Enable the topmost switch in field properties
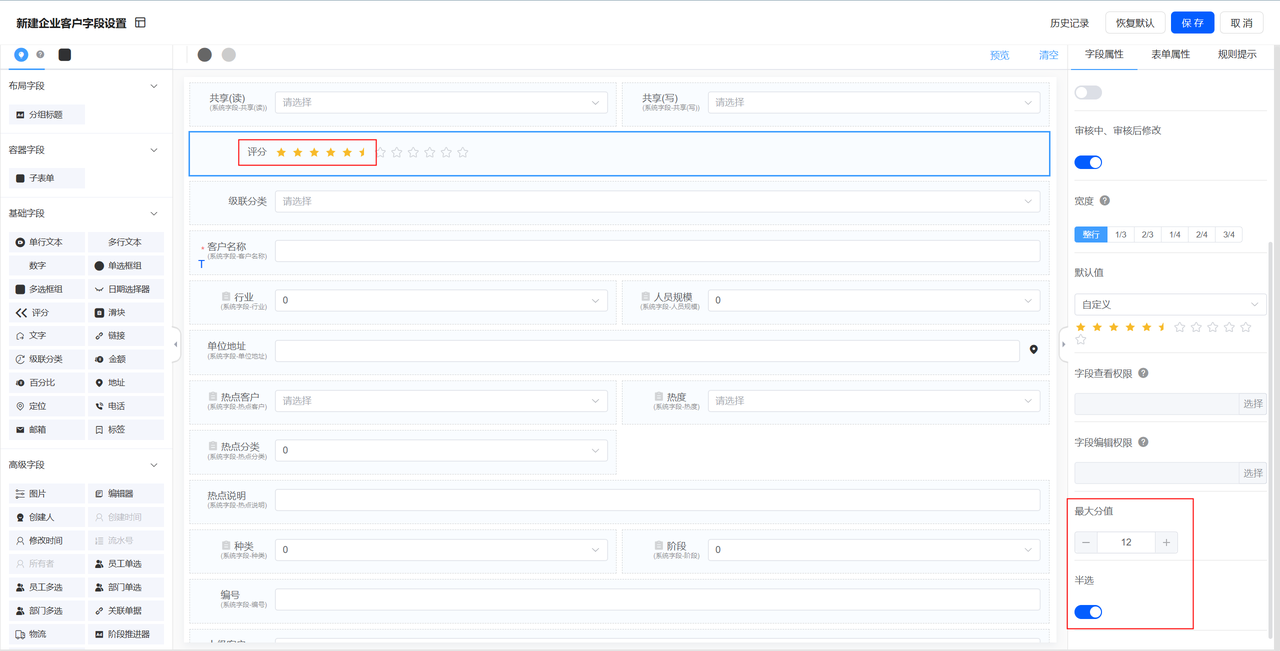1280x651 pixels. coord(1088,92)
